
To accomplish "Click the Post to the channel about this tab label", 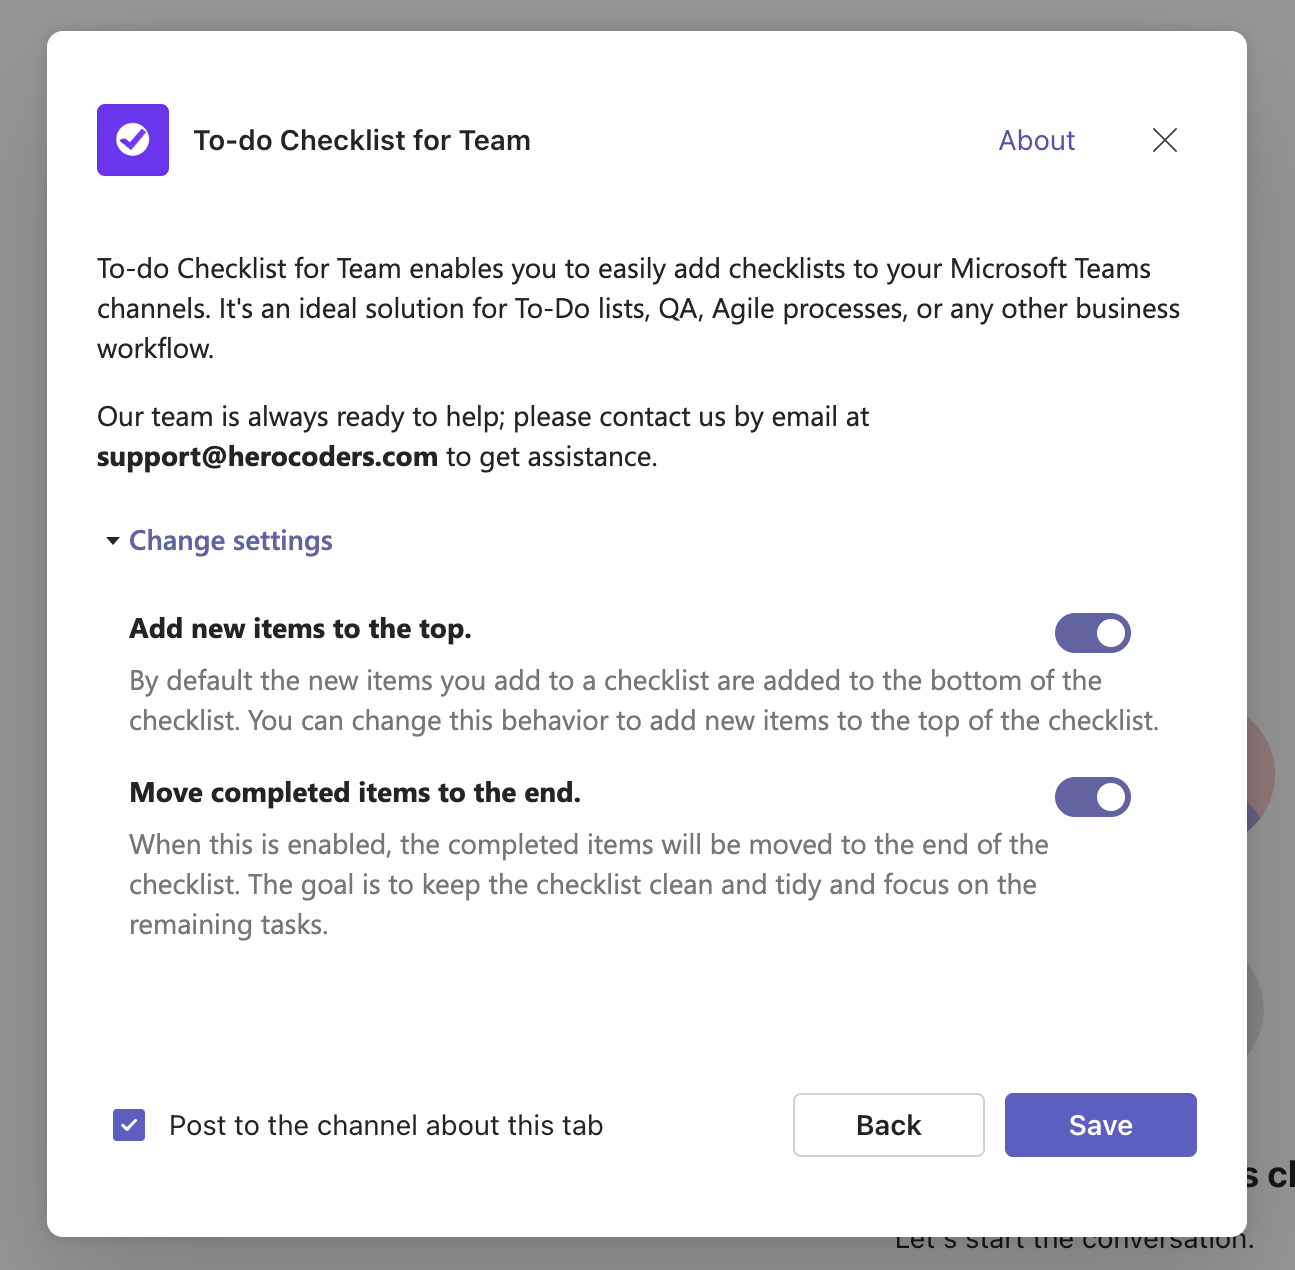I will (386, 1125).
